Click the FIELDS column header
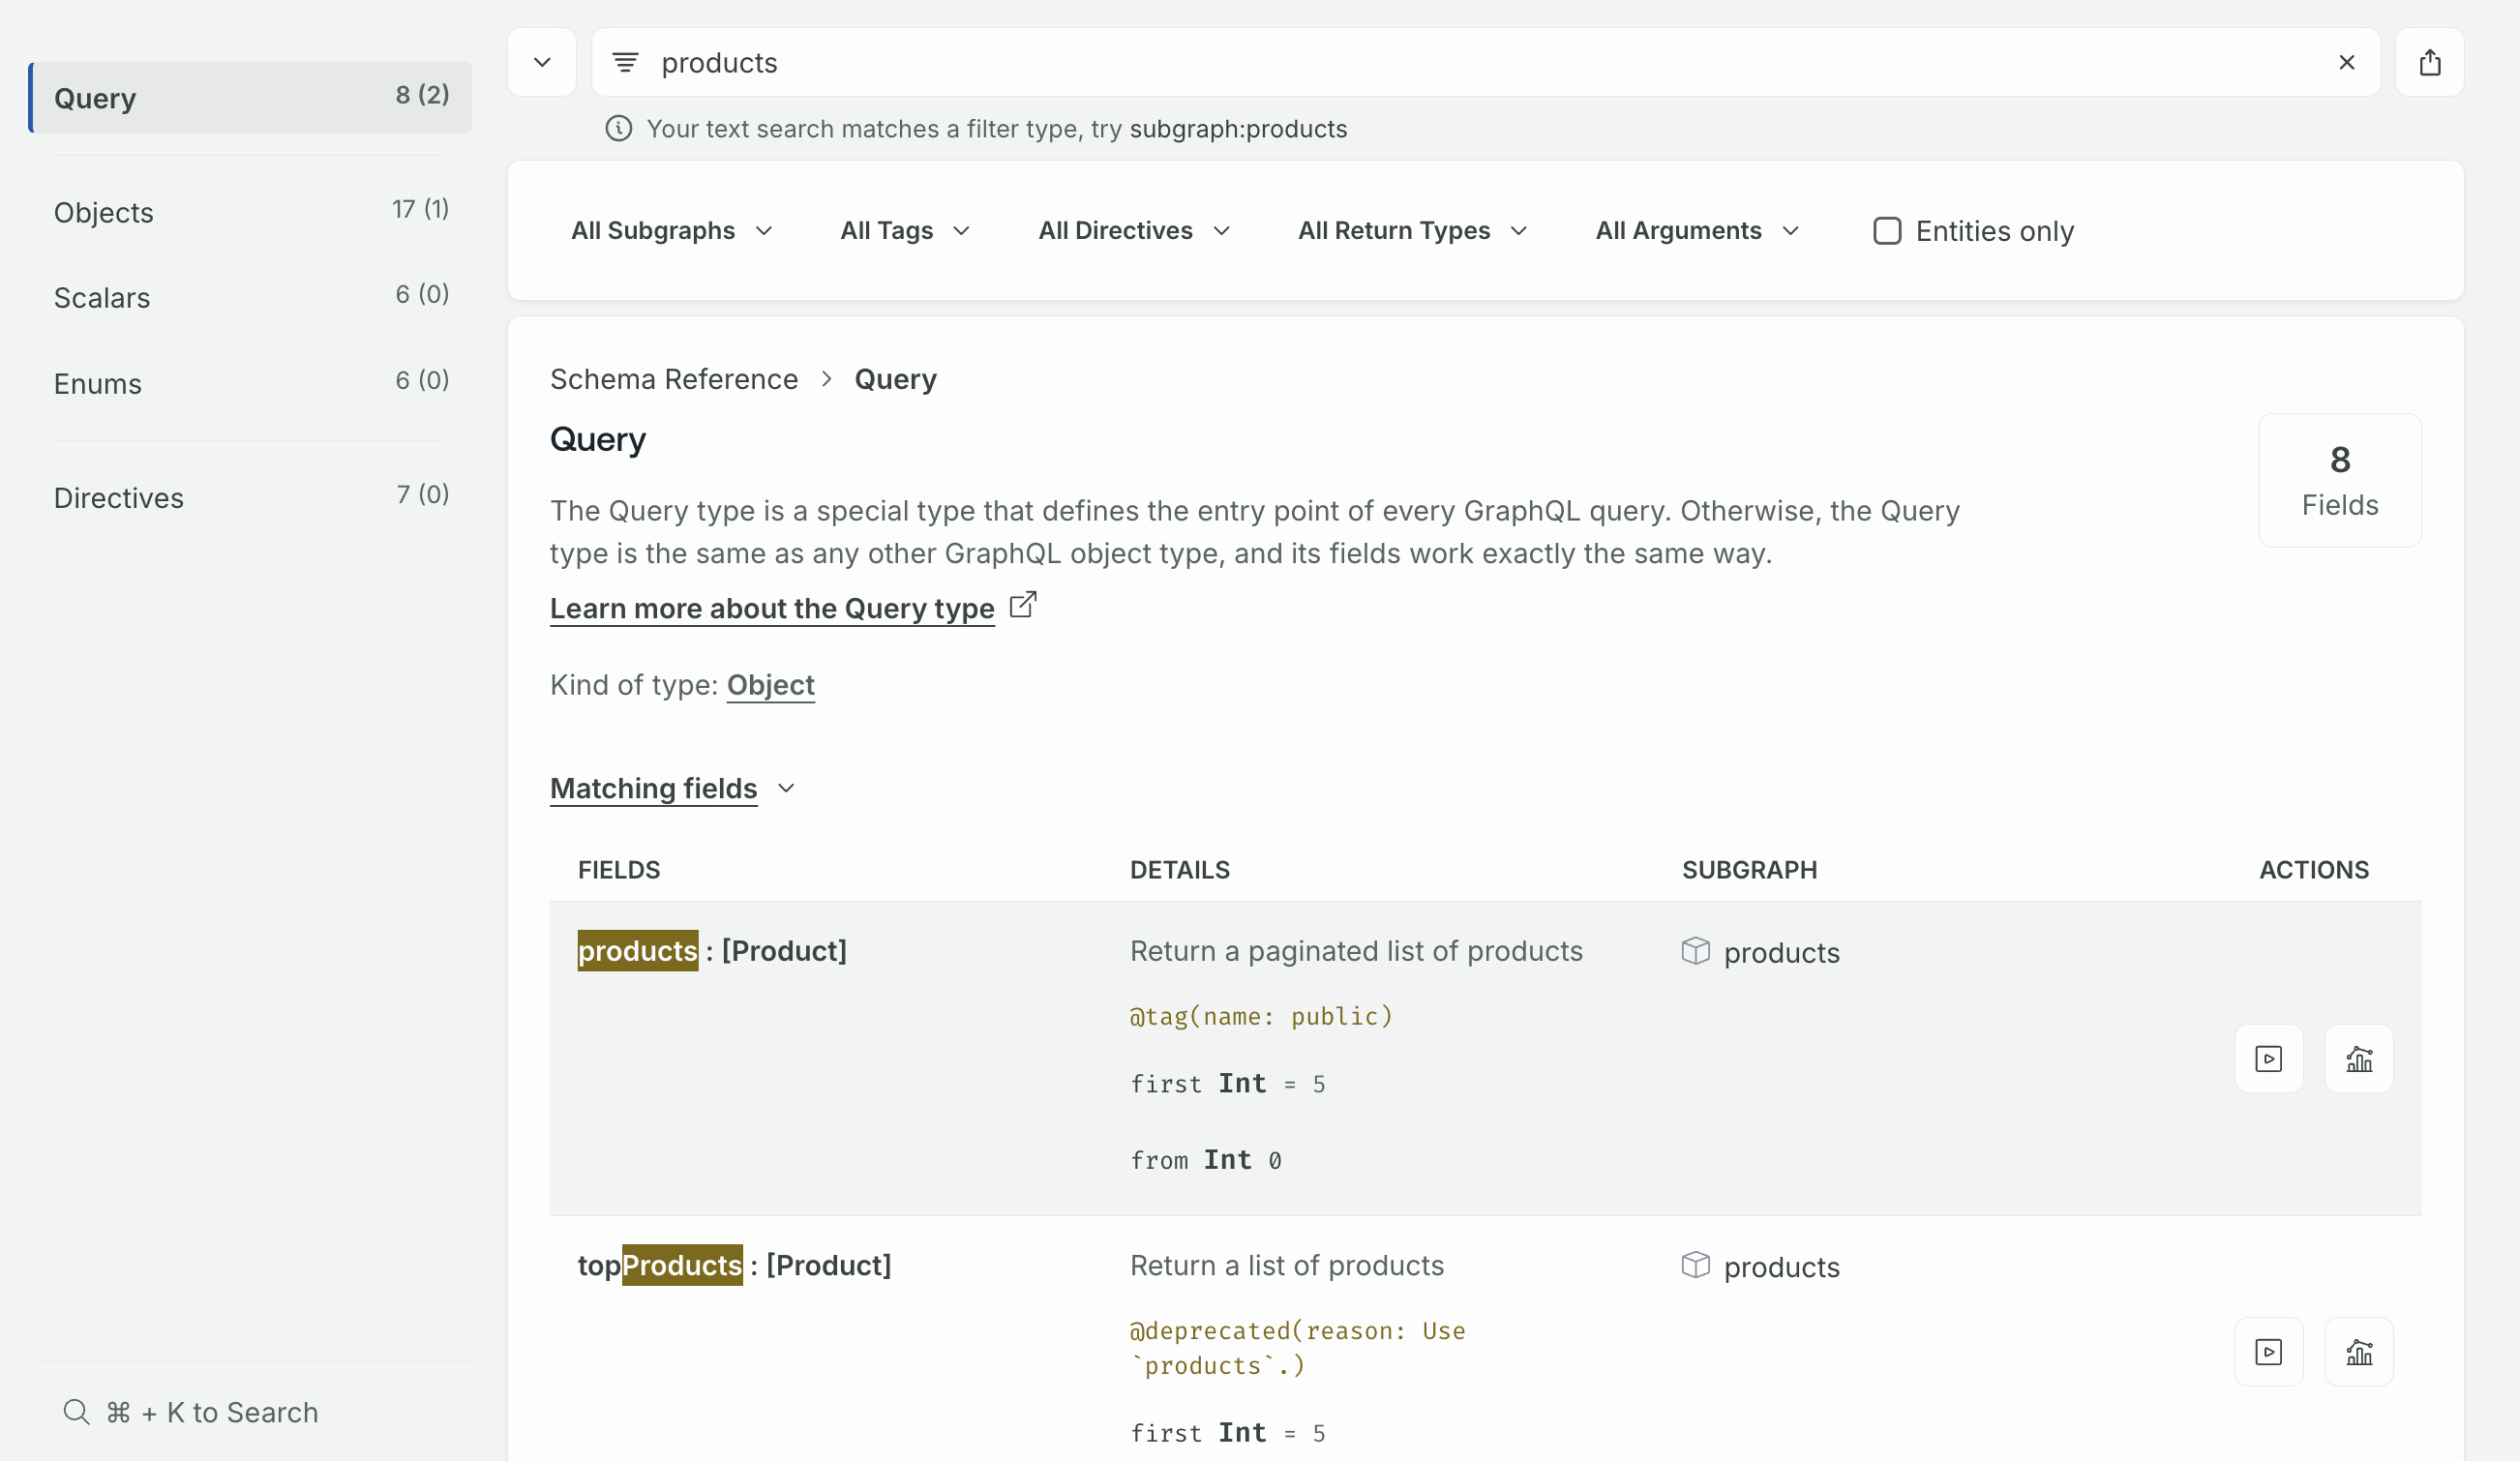 pyautogui.click(x=619, y=869)
